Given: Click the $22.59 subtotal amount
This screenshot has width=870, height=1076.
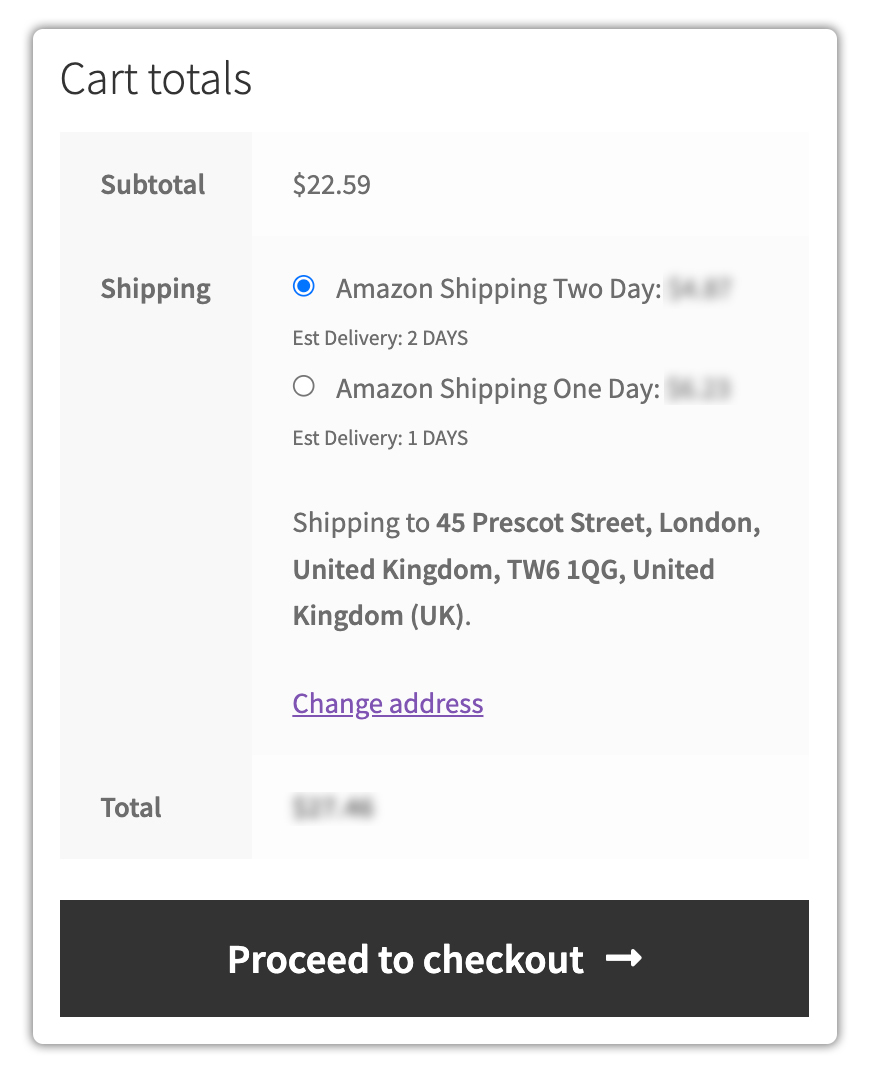Looking at the screenshot, I should coord(331,185).
